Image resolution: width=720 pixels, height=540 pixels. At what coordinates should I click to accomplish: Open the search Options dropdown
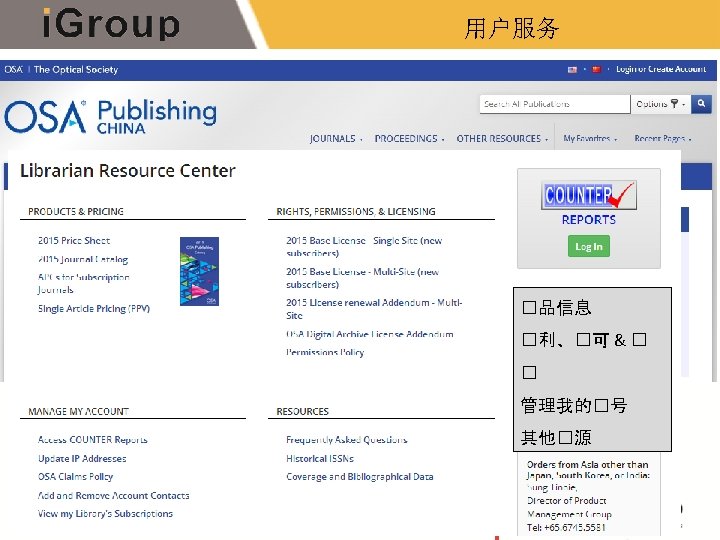coord(661,104)
